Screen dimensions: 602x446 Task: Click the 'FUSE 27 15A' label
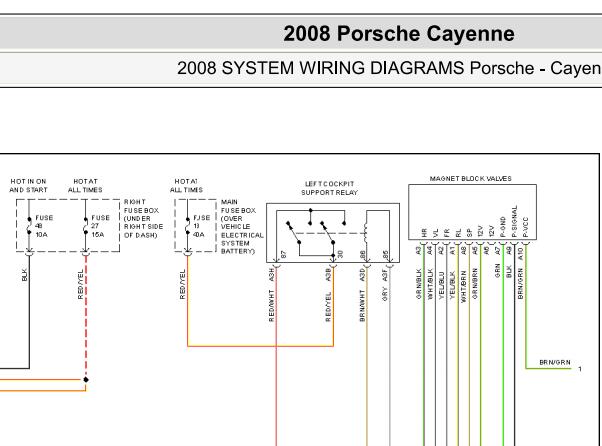(100, 226)
